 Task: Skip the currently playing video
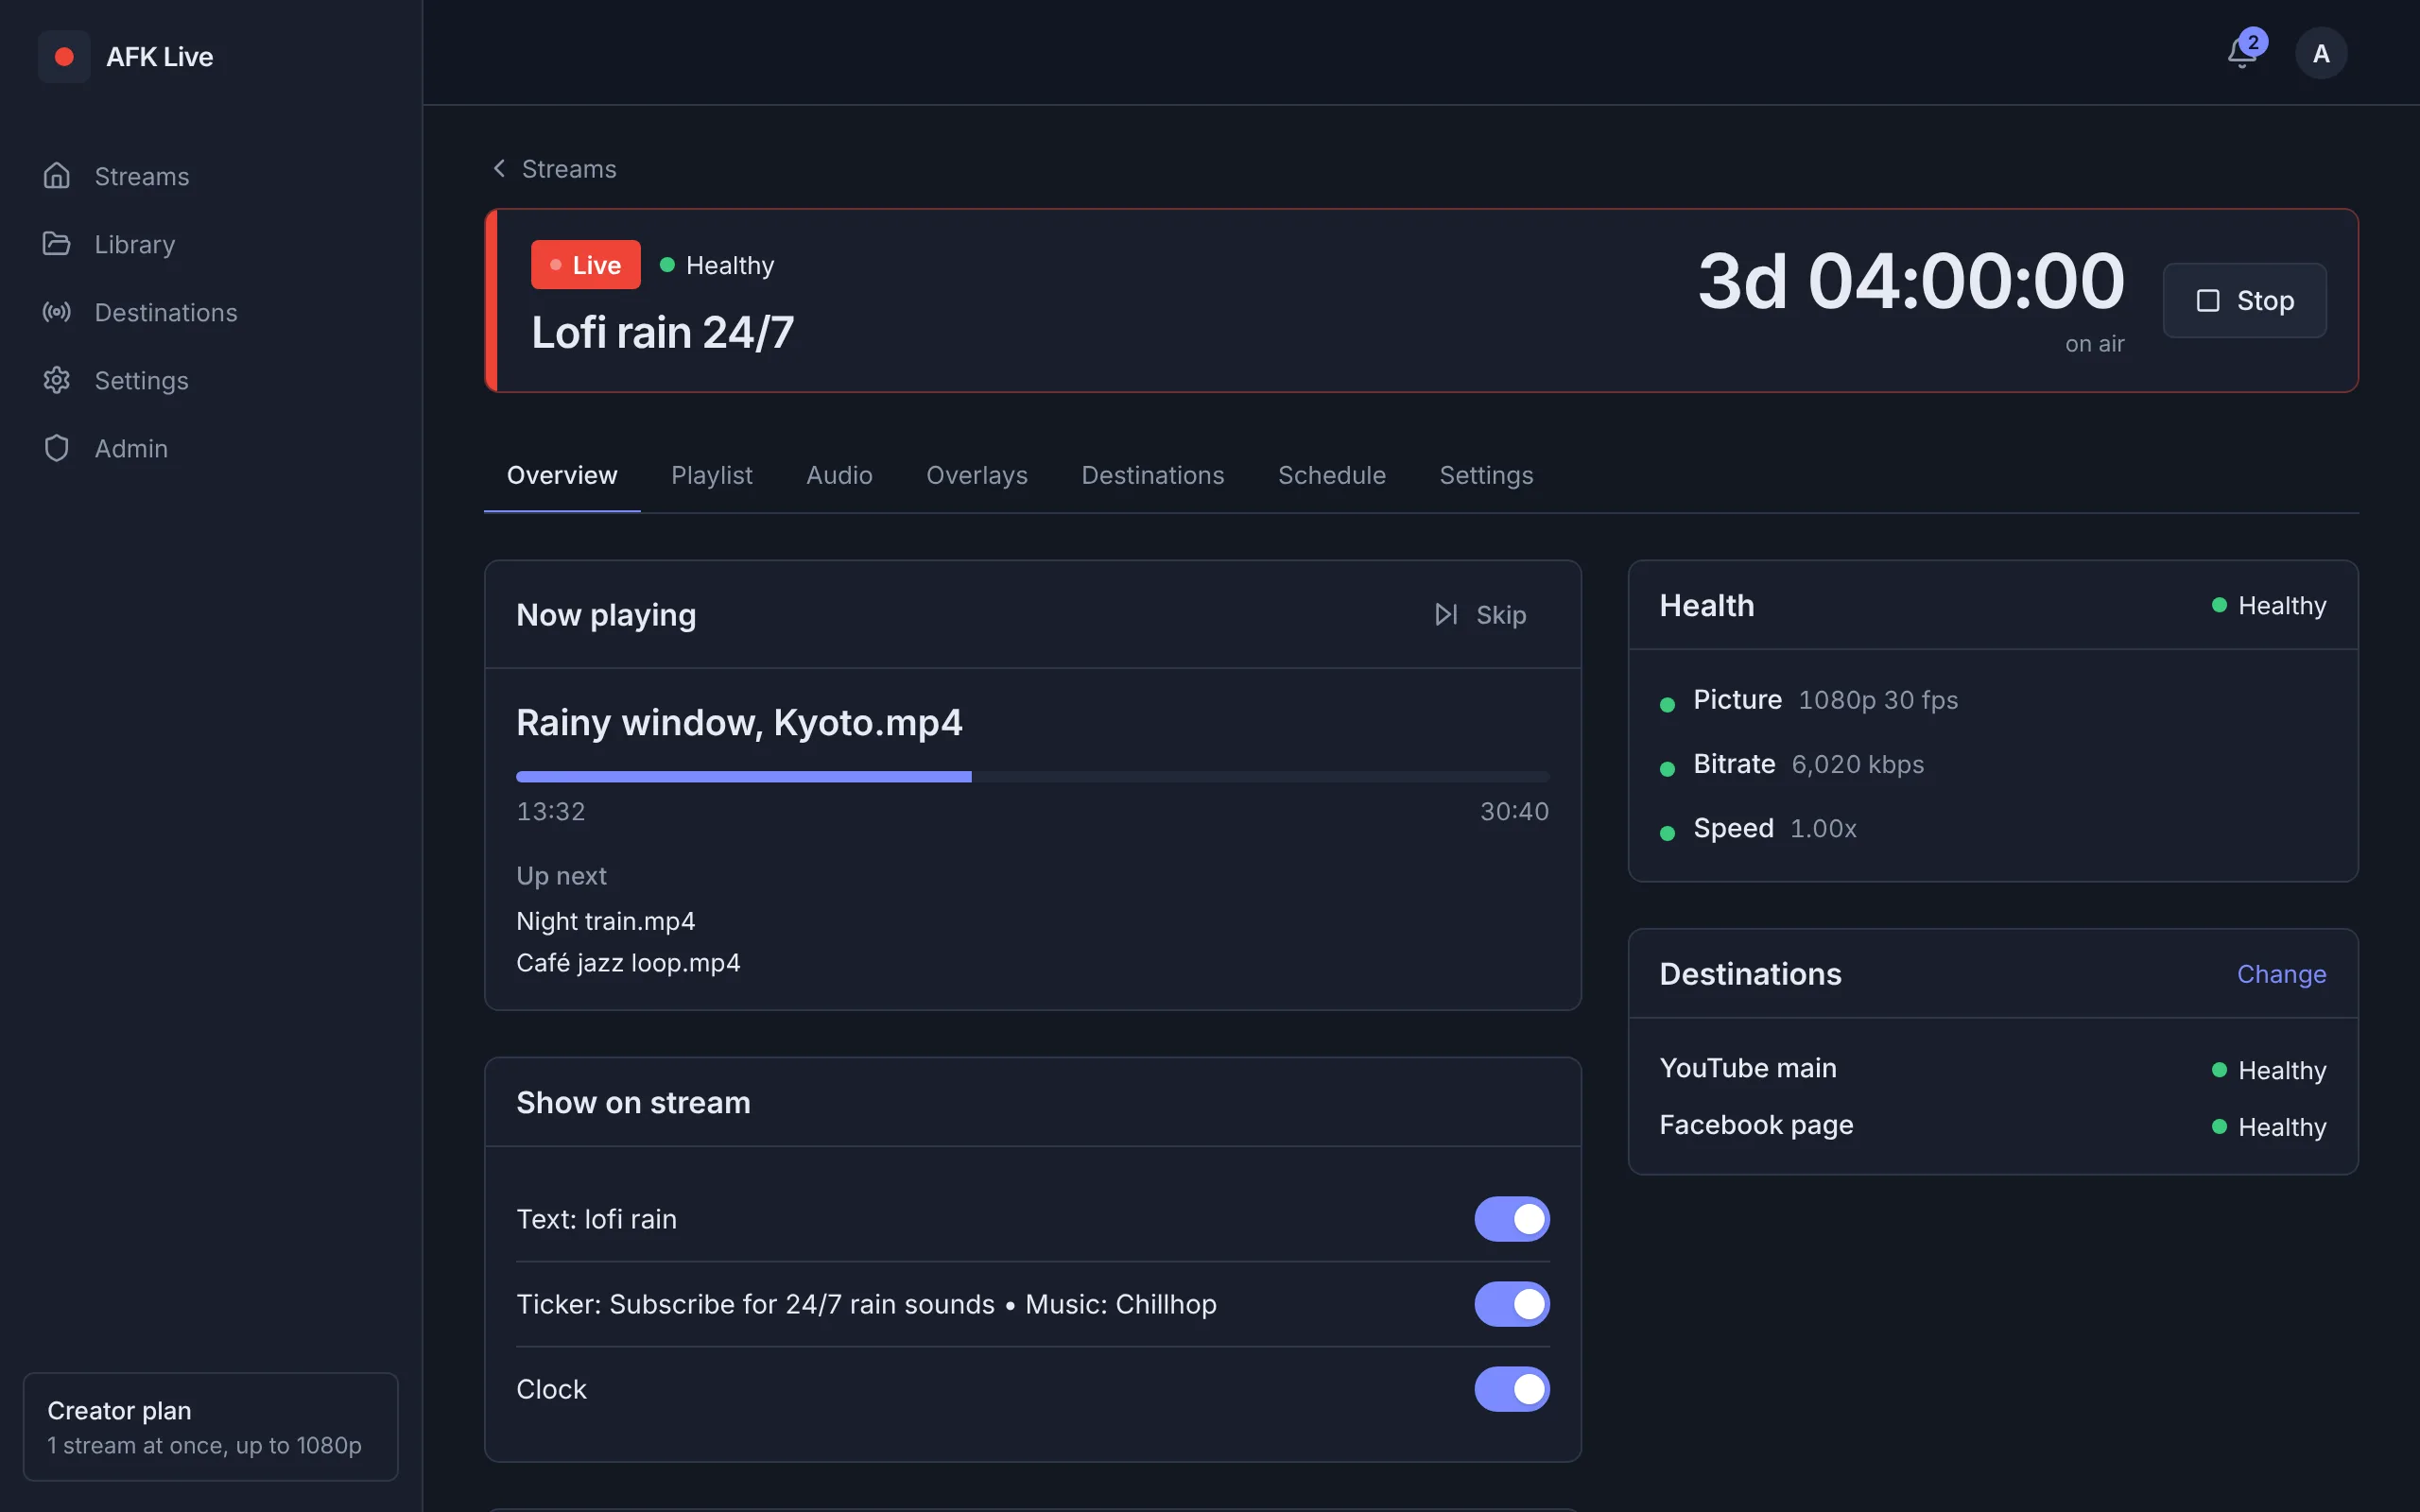pyautogui.click(x=1480, y=614)
